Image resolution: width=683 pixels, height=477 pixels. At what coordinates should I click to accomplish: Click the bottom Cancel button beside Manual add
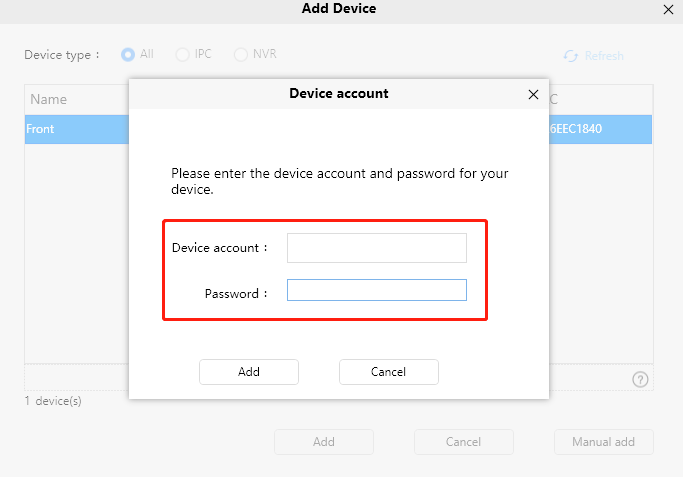tap(463, 442)
